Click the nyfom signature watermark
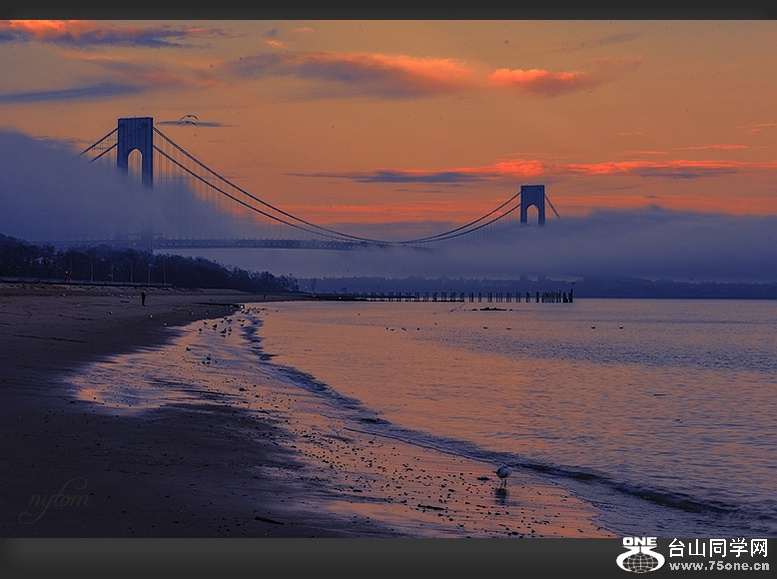The image size is (777, 579). [x=55, y=498]
